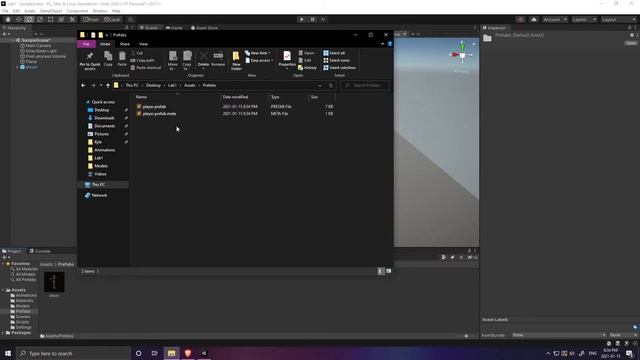Open the Easy access dropdown in Explorer
The width and height of the screenshot is (640, 360).
(x=259, y=60)
